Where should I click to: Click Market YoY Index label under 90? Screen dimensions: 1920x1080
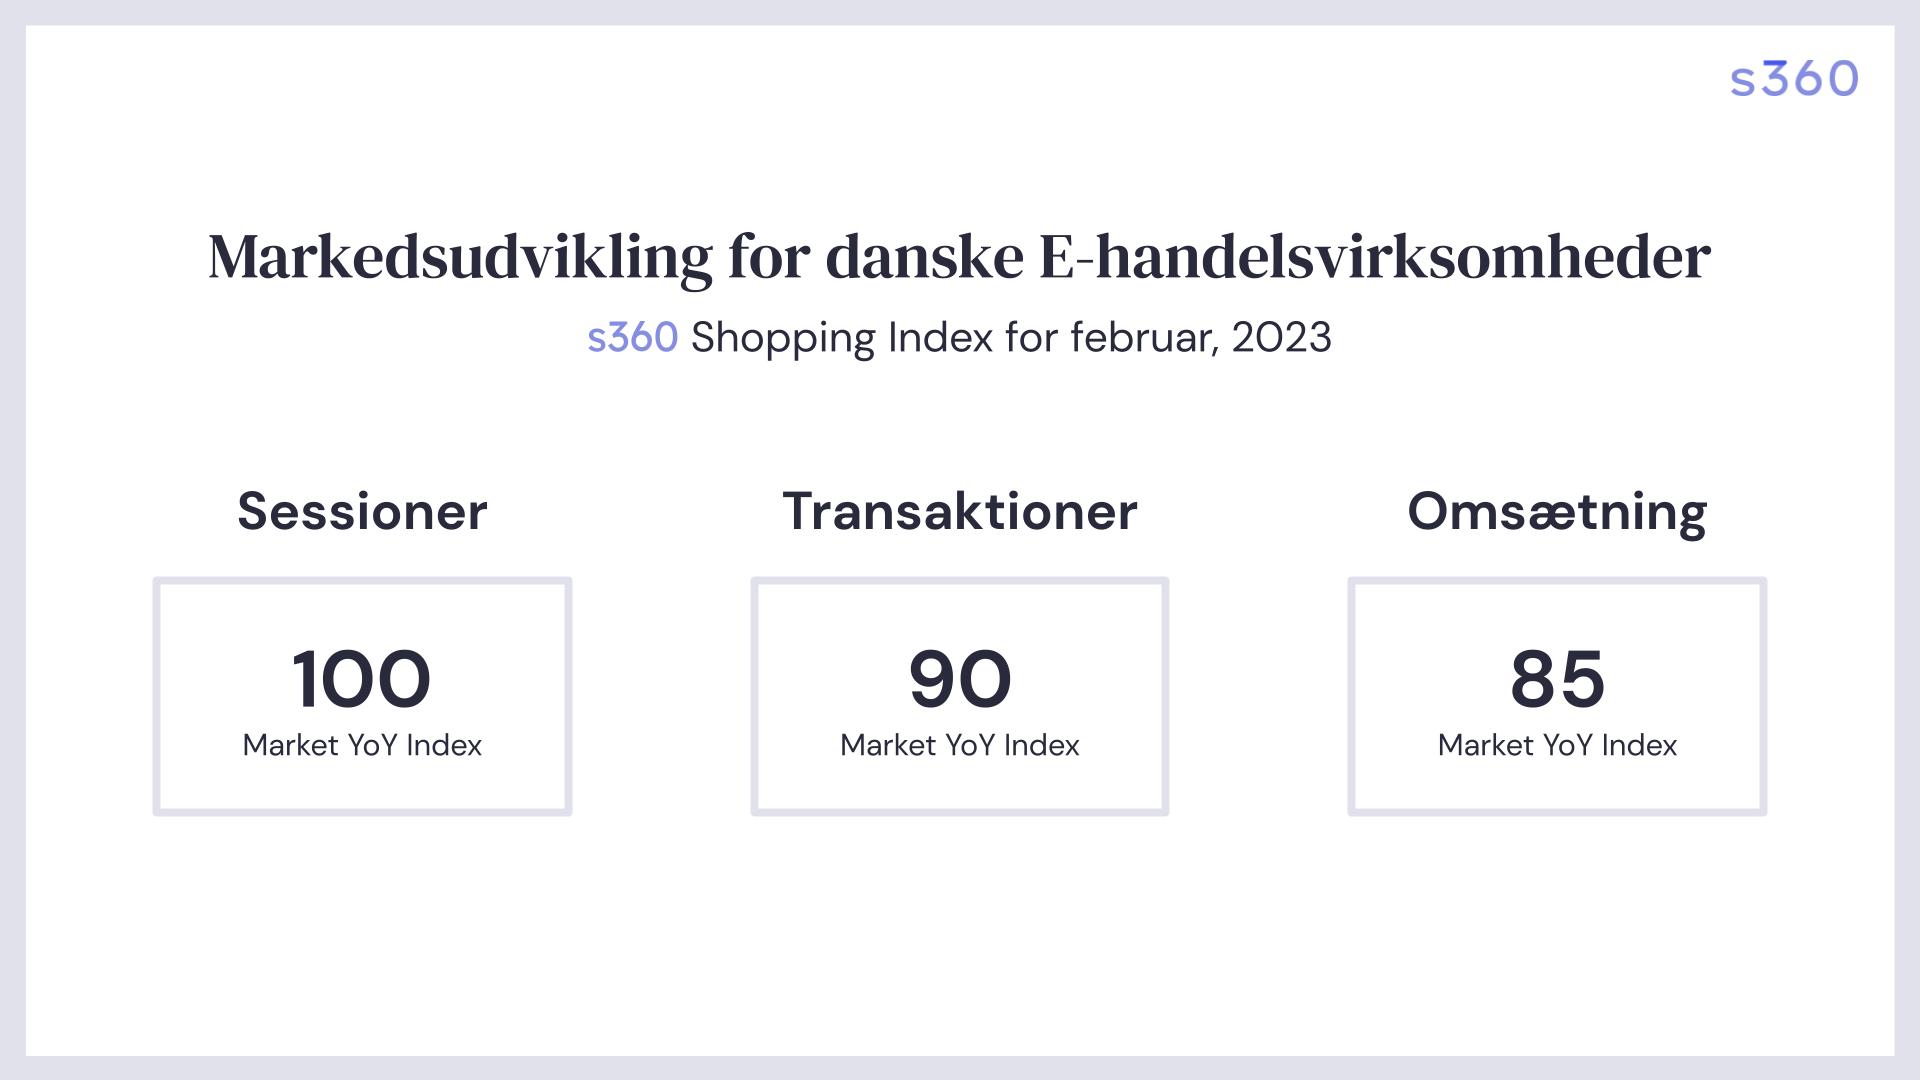960,745
